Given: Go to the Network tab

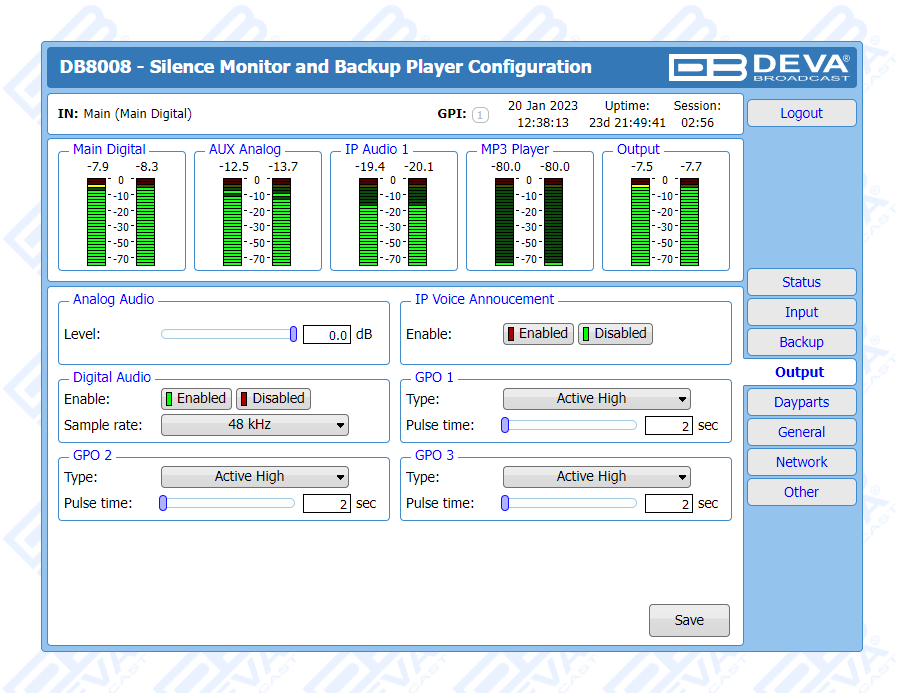Looking at the screenshot, I should 801,462.
